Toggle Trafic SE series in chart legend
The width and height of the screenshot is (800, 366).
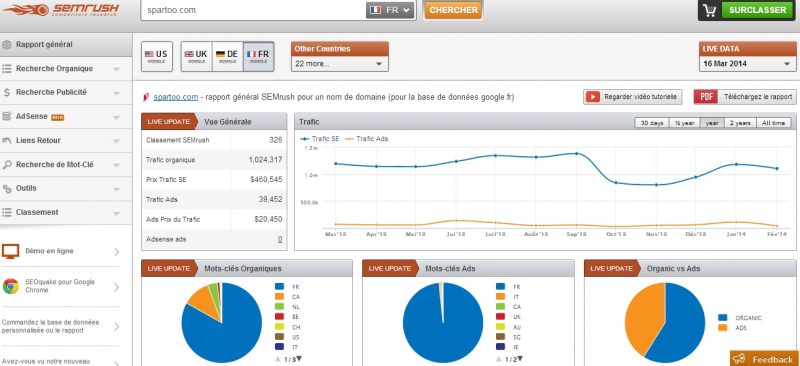pyautogui.click(x=319, y=138)
